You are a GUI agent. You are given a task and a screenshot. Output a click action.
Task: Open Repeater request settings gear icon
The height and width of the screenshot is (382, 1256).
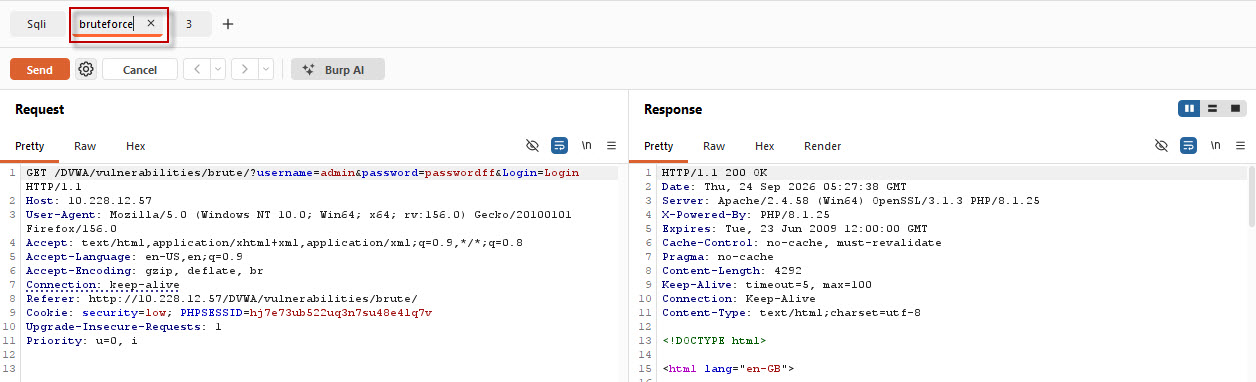(x=86, y=69)
